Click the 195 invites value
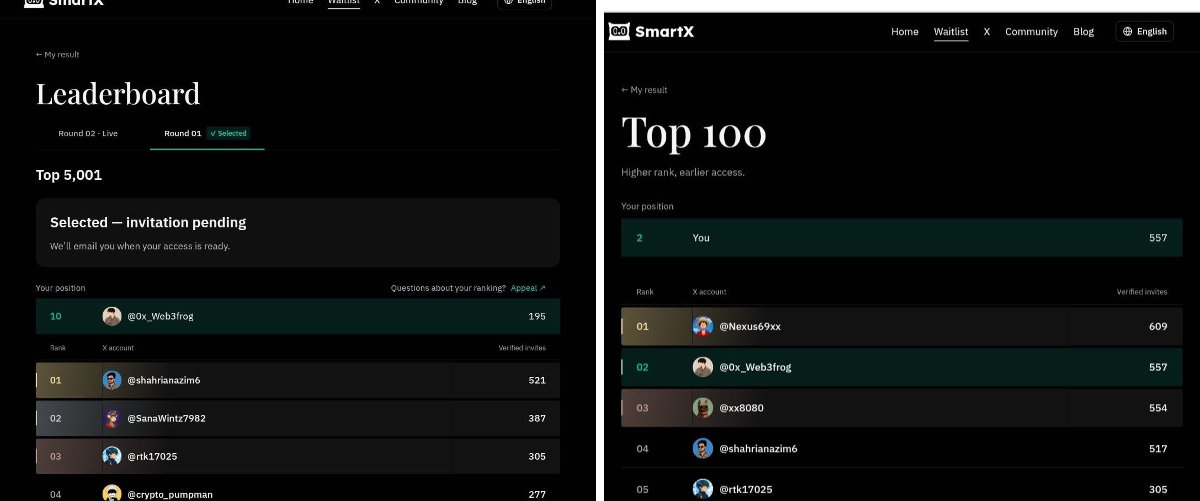The width and height of the screenshot is (1200, 501). point(537,316)
